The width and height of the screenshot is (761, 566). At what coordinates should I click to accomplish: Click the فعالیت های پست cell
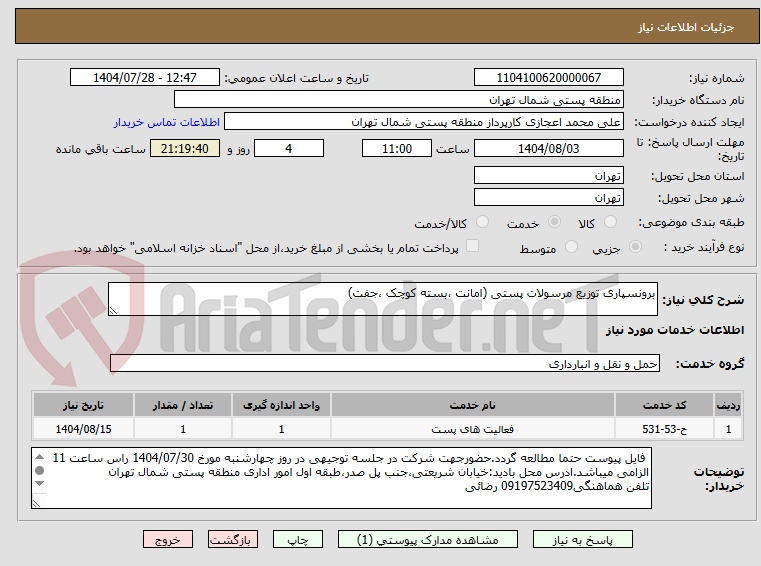[473, 429]
